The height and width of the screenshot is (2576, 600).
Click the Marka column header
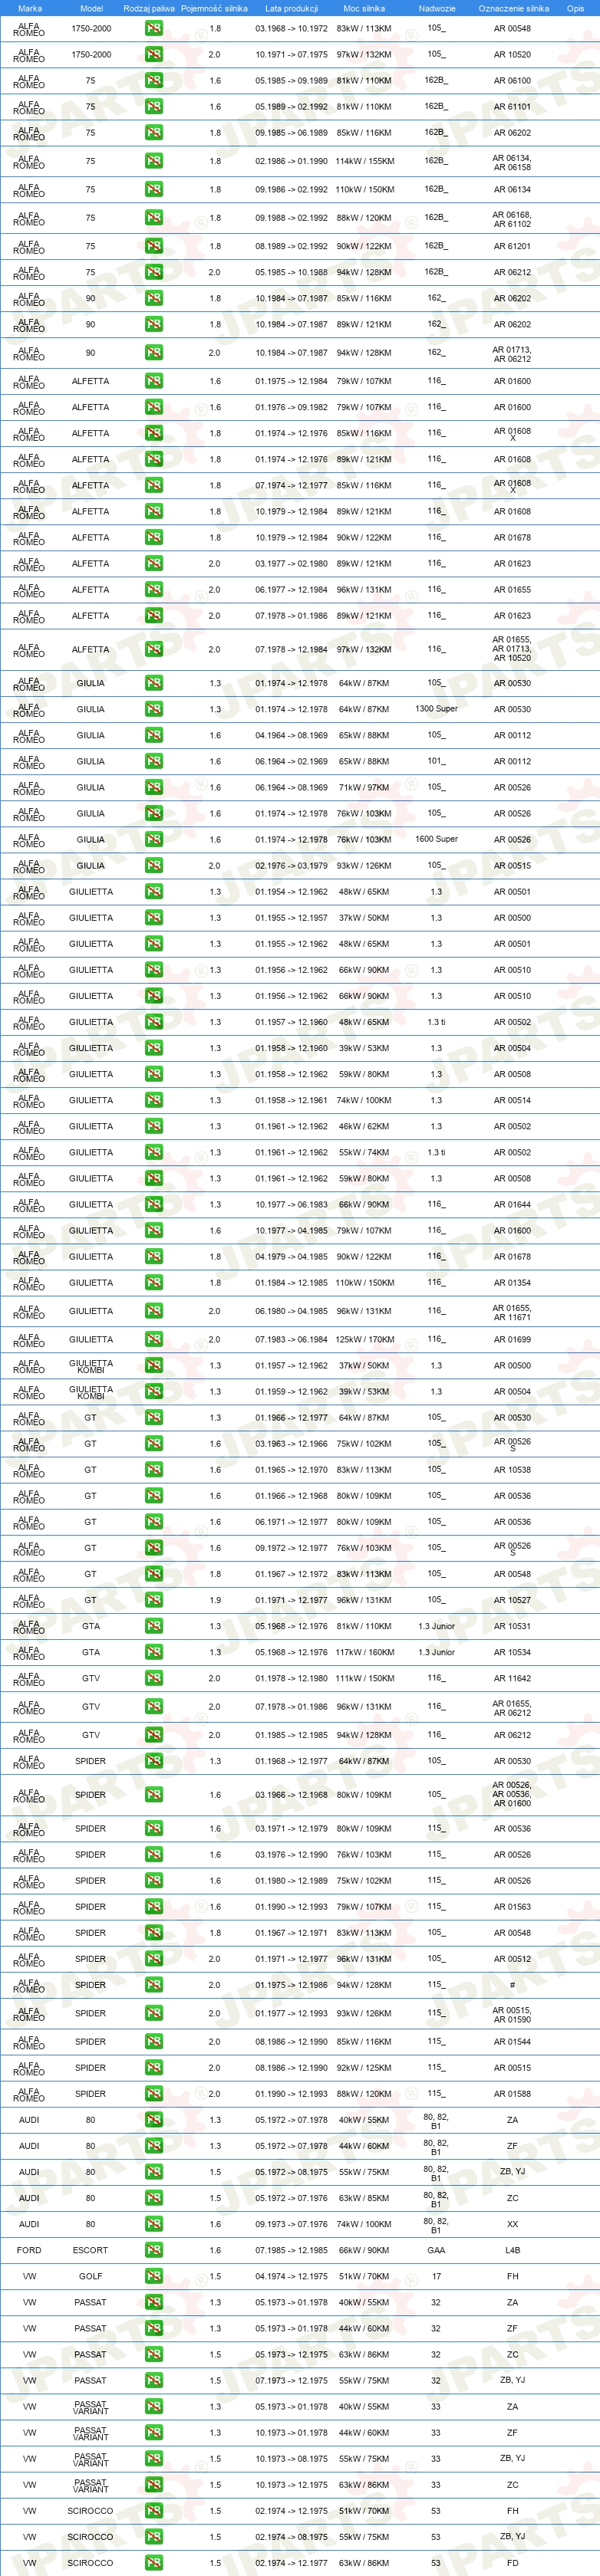30,8
